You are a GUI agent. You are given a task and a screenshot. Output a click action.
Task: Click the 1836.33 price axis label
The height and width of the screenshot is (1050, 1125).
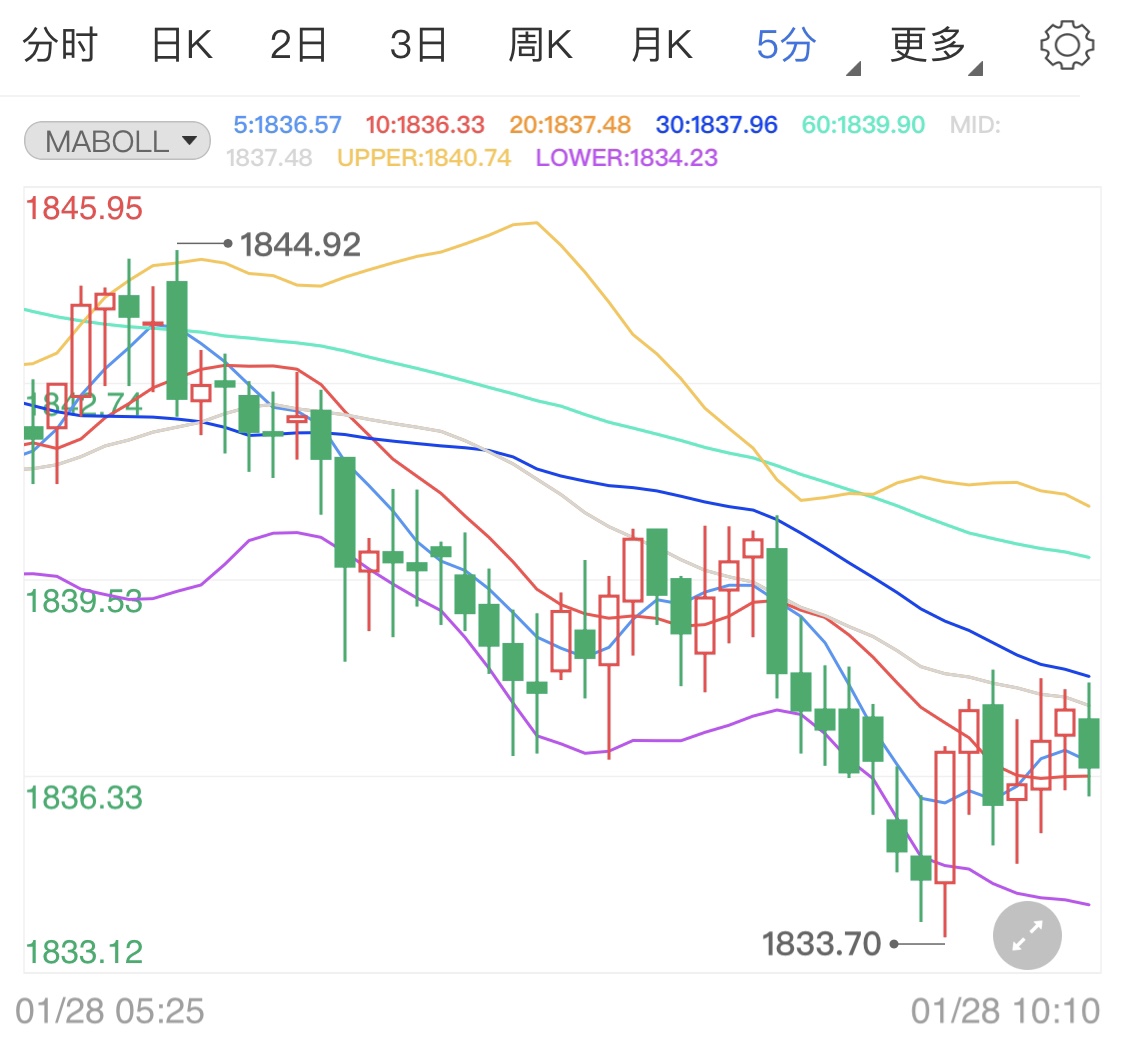pos(84,798)
